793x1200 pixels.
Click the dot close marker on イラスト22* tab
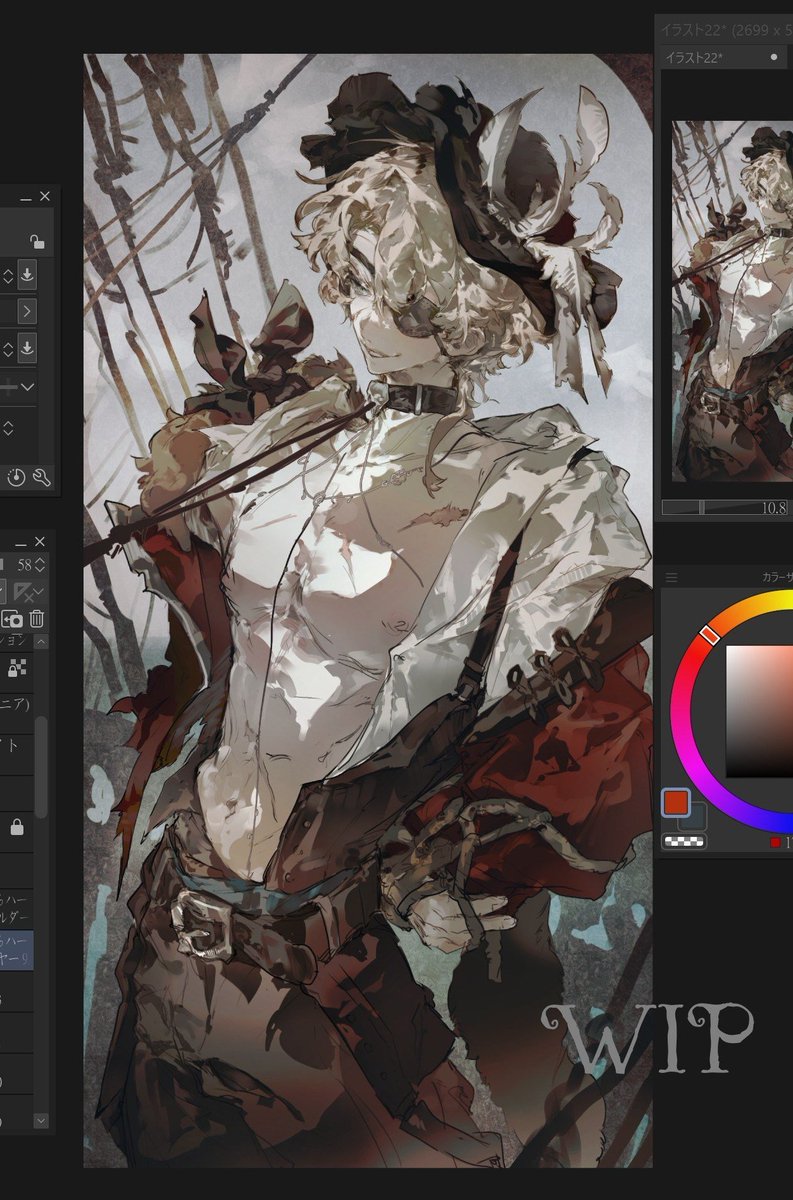click(x=773, y=57)
